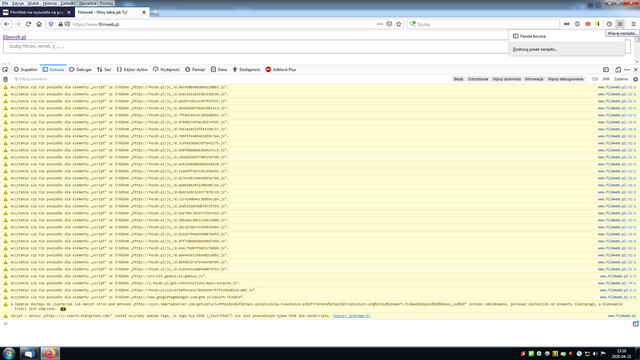
Task: Open the Więcej narzędzi overflow chevron
Action: (x=620, y=24)
